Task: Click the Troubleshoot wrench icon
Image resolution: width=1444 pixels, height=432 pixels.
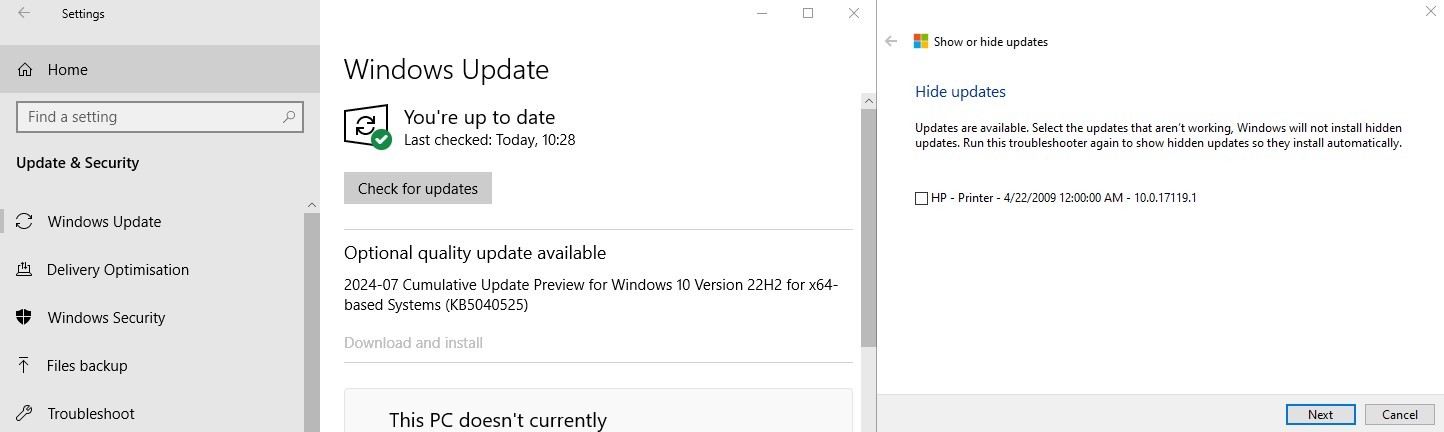Action: pos(26,414)
